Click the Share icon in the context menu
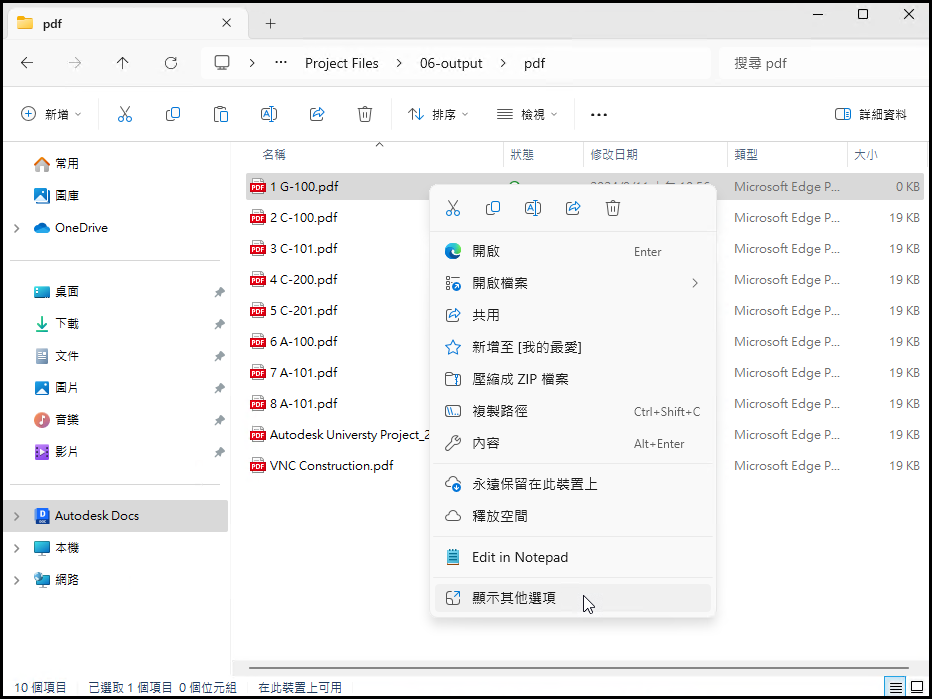The width and height of the screenshot is (932, 699). 573,208
